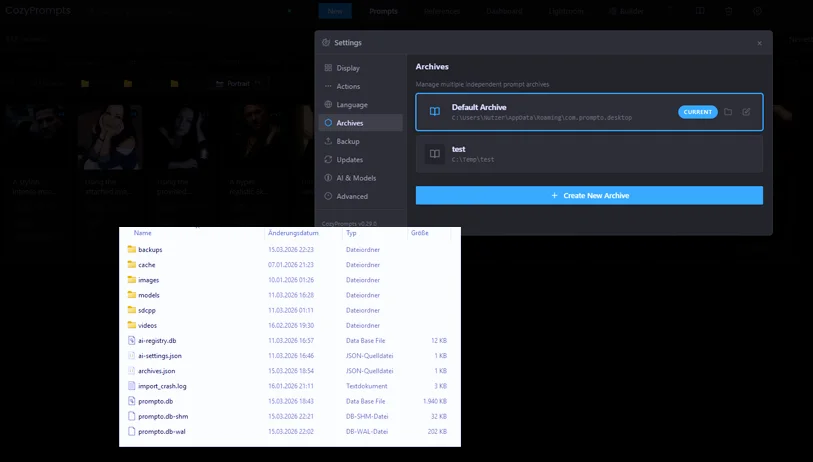
Task: Click the CURRENT badge on Default Archive
Action: point(697,112)
